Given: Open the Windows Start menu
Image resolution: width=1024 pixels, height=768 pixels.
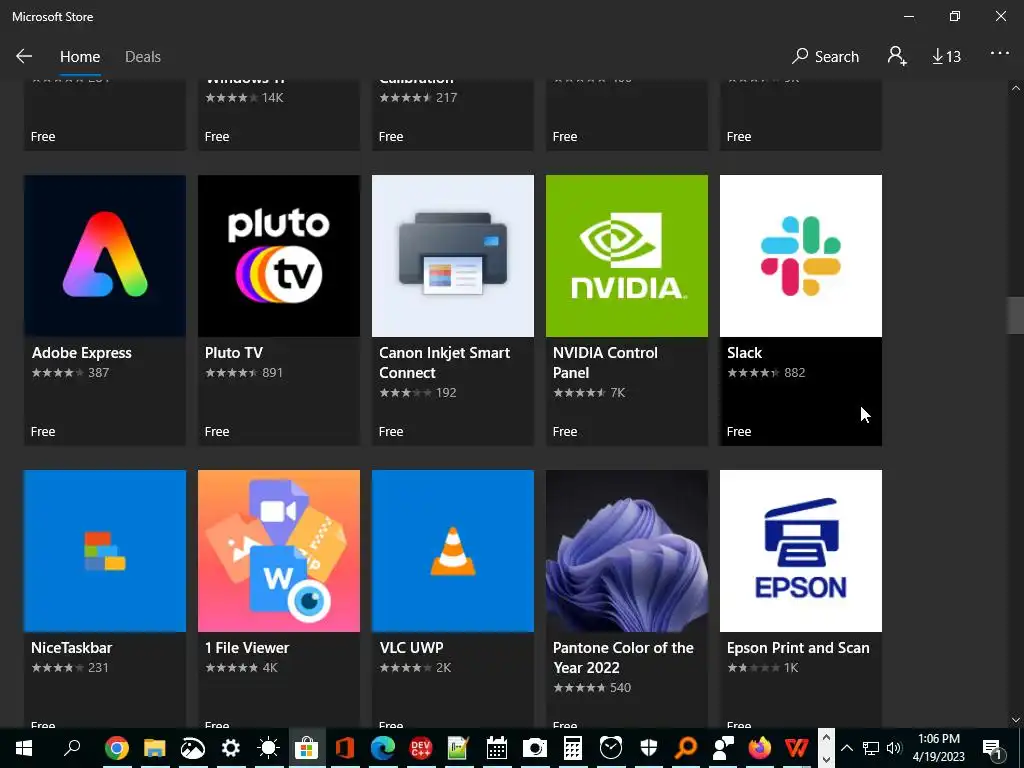Looking at the screenshot, I should tap(24, 748).
